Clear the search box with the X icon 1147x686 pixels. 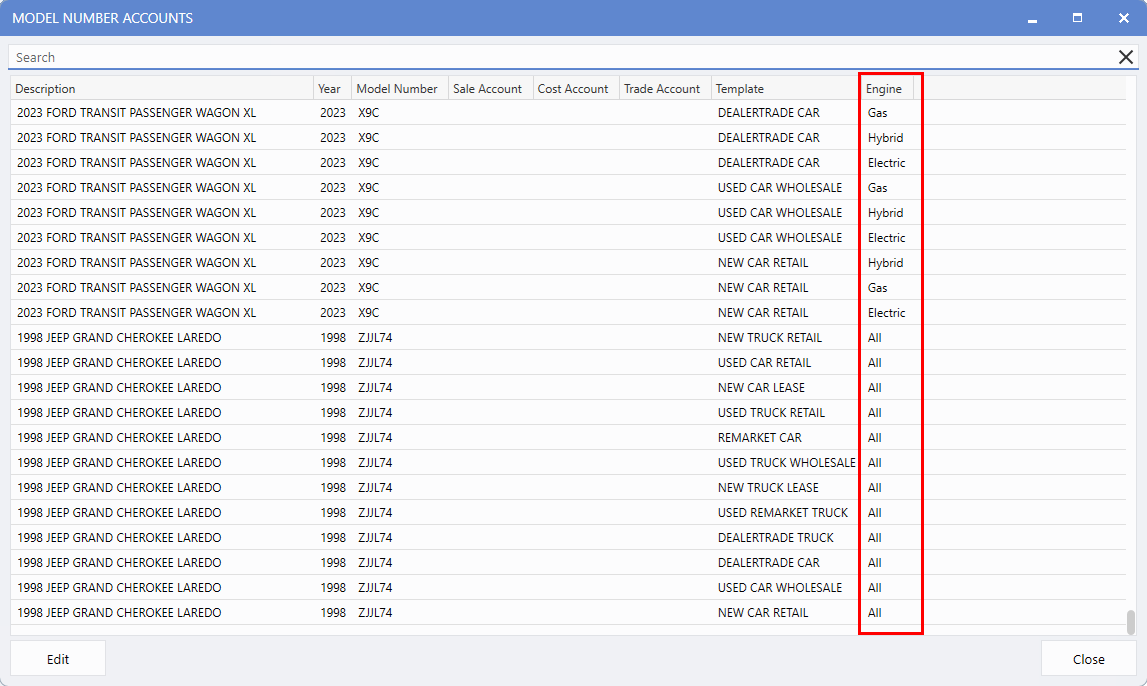point(1126,57)
